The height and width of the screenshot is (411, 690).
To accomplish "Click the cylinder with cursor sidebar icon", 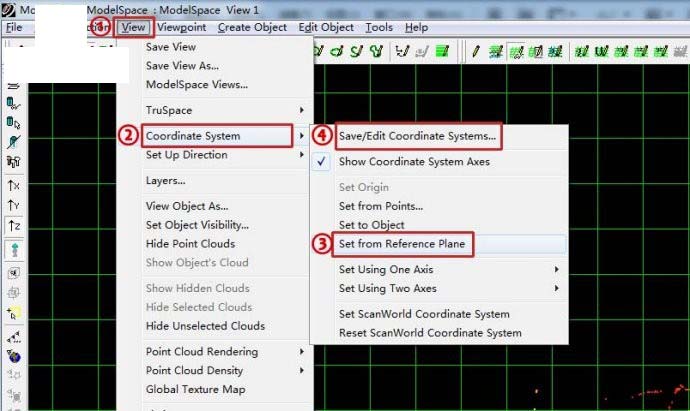I will (13, 123).
